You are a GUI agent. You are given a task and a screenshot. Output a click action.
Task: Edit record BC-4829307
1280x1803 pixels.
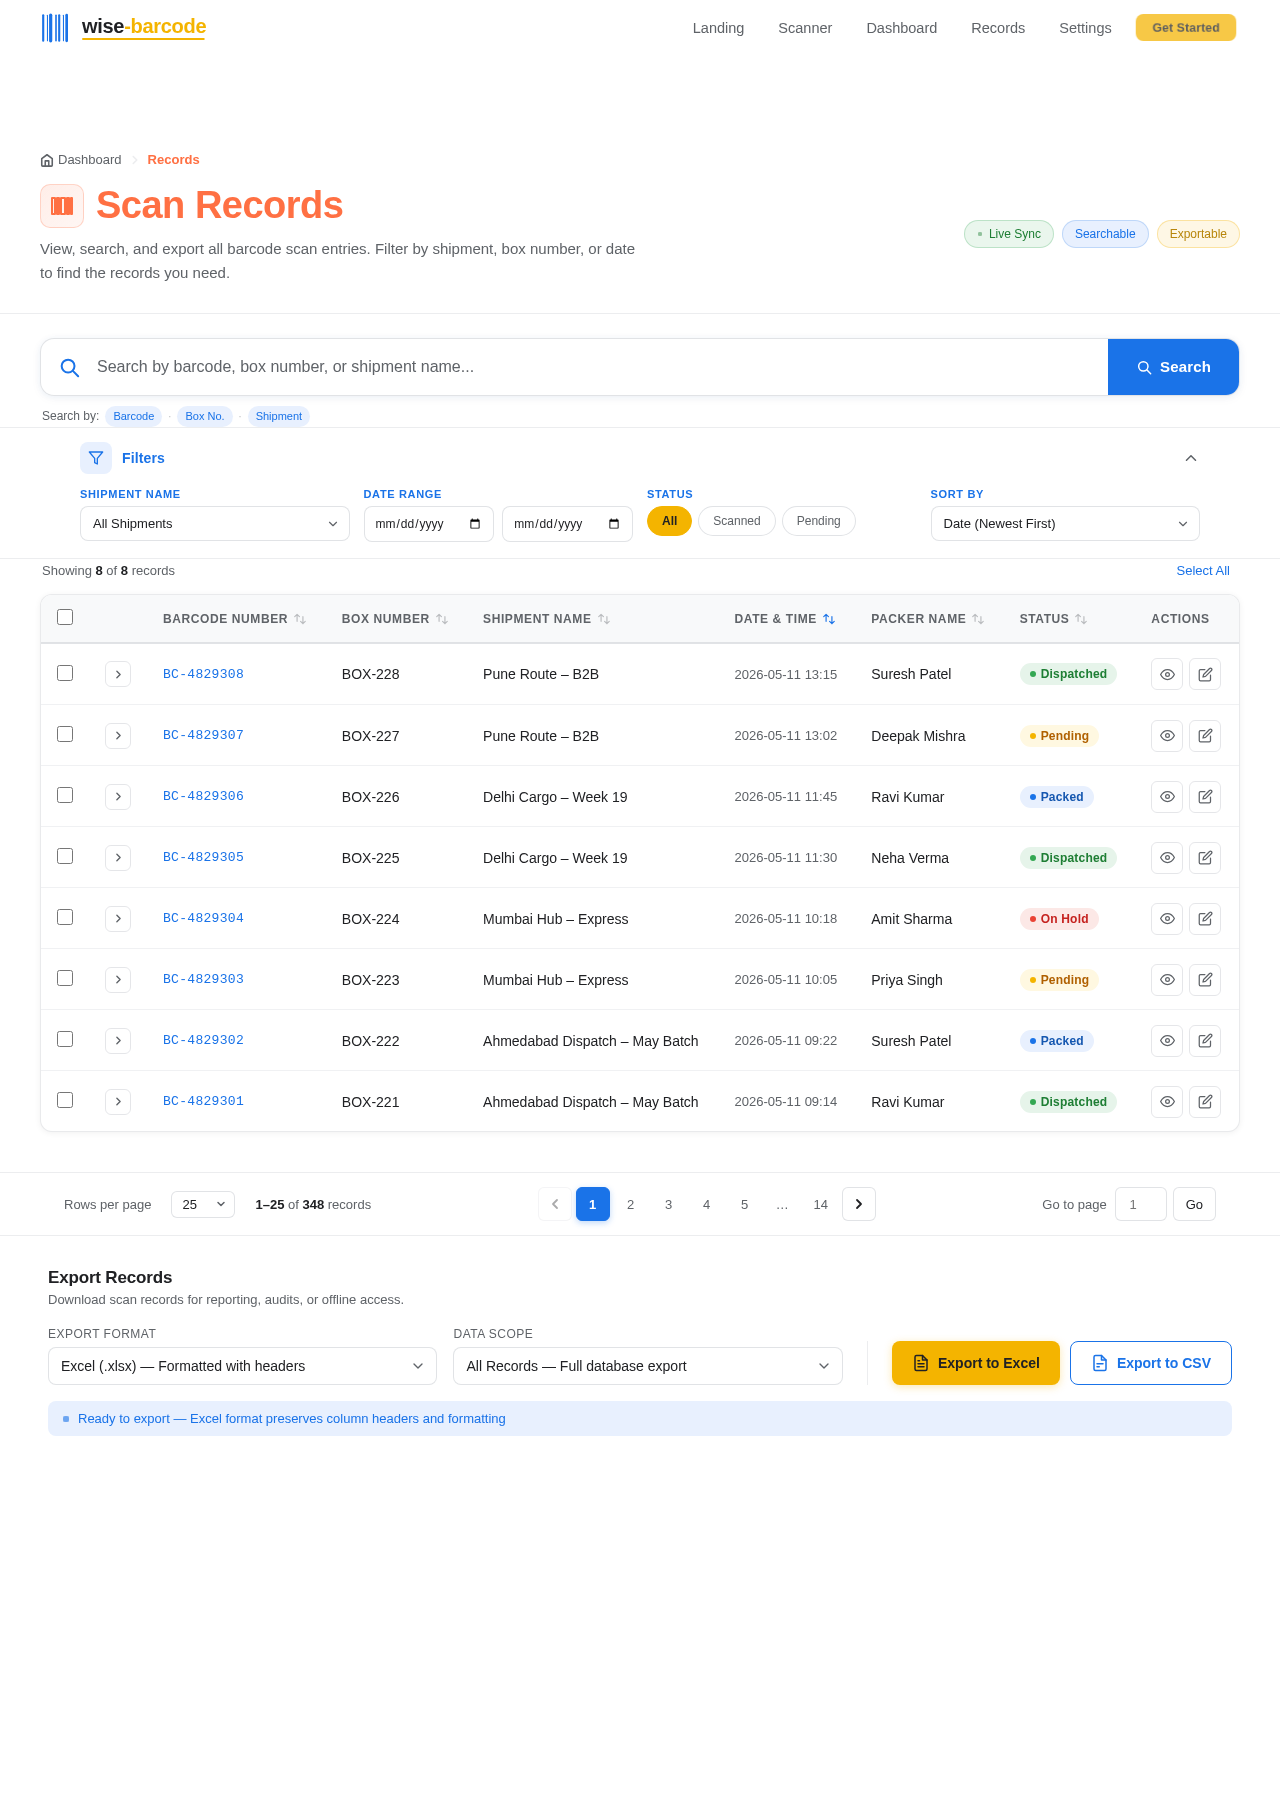coord(1205,735)
